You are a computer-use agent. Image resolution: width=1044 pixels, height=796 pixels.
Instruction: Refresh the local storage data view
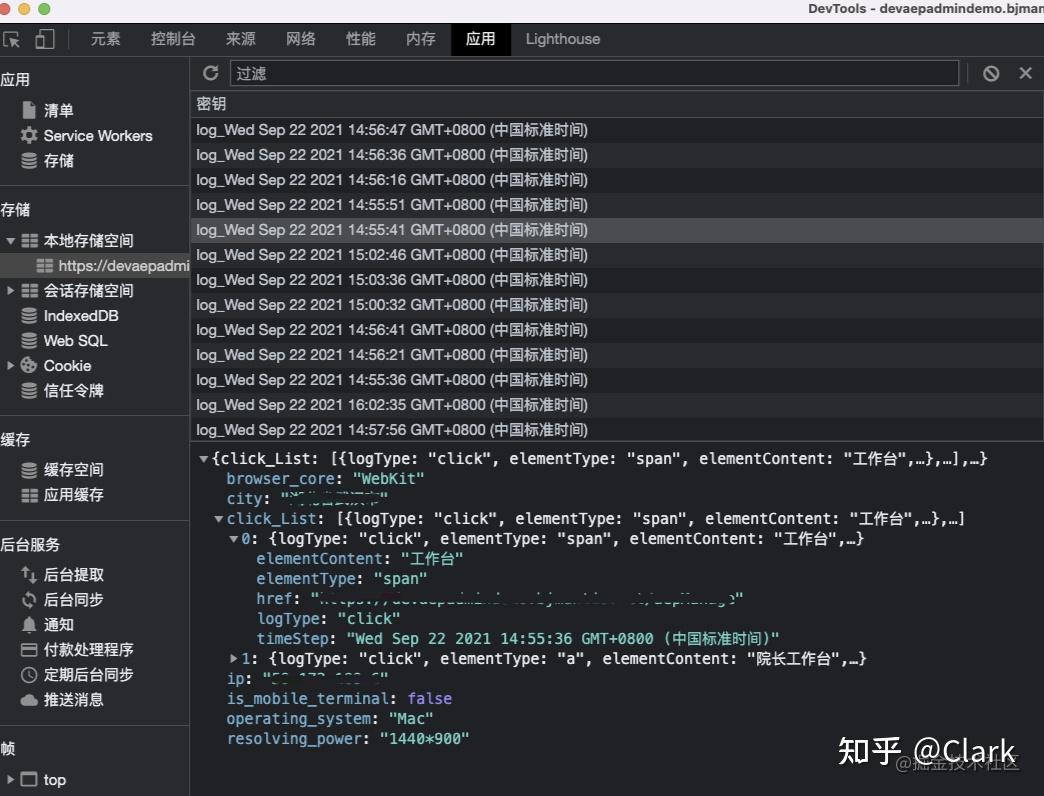[x=210, y=72]
